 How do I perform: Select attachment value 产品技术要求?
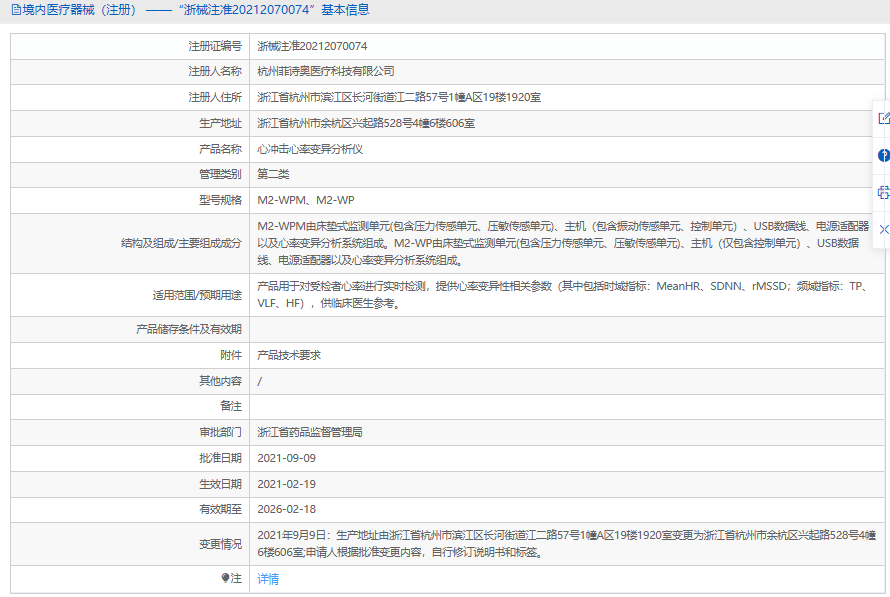pos(289,355)
